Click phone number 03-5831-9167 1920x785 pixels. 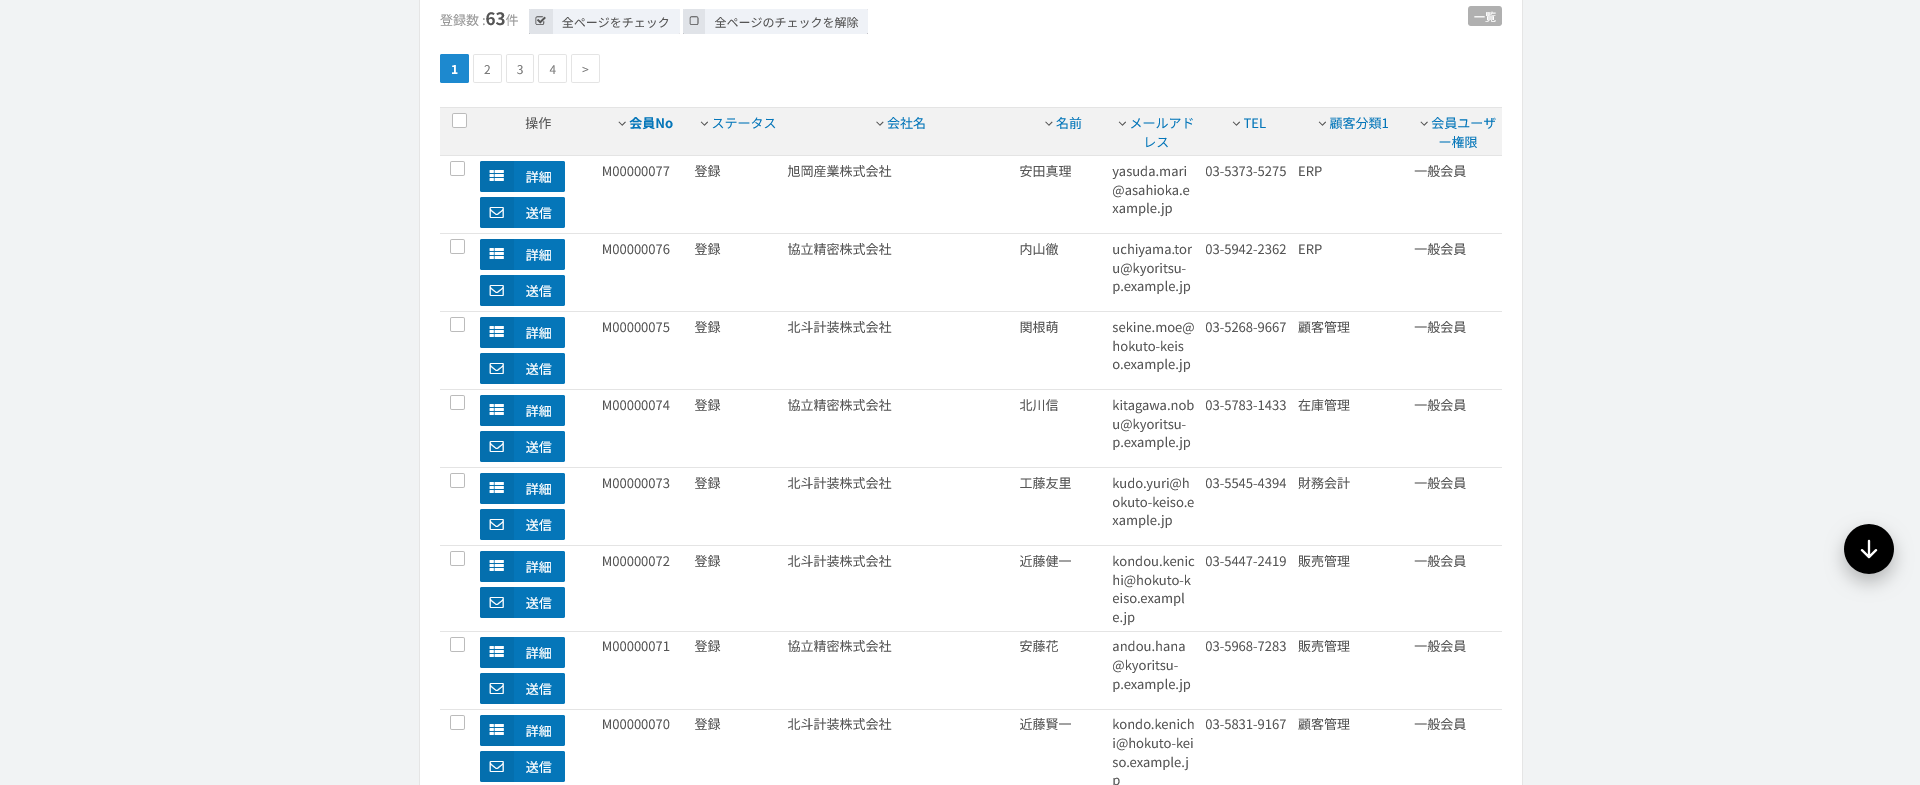1245,724
